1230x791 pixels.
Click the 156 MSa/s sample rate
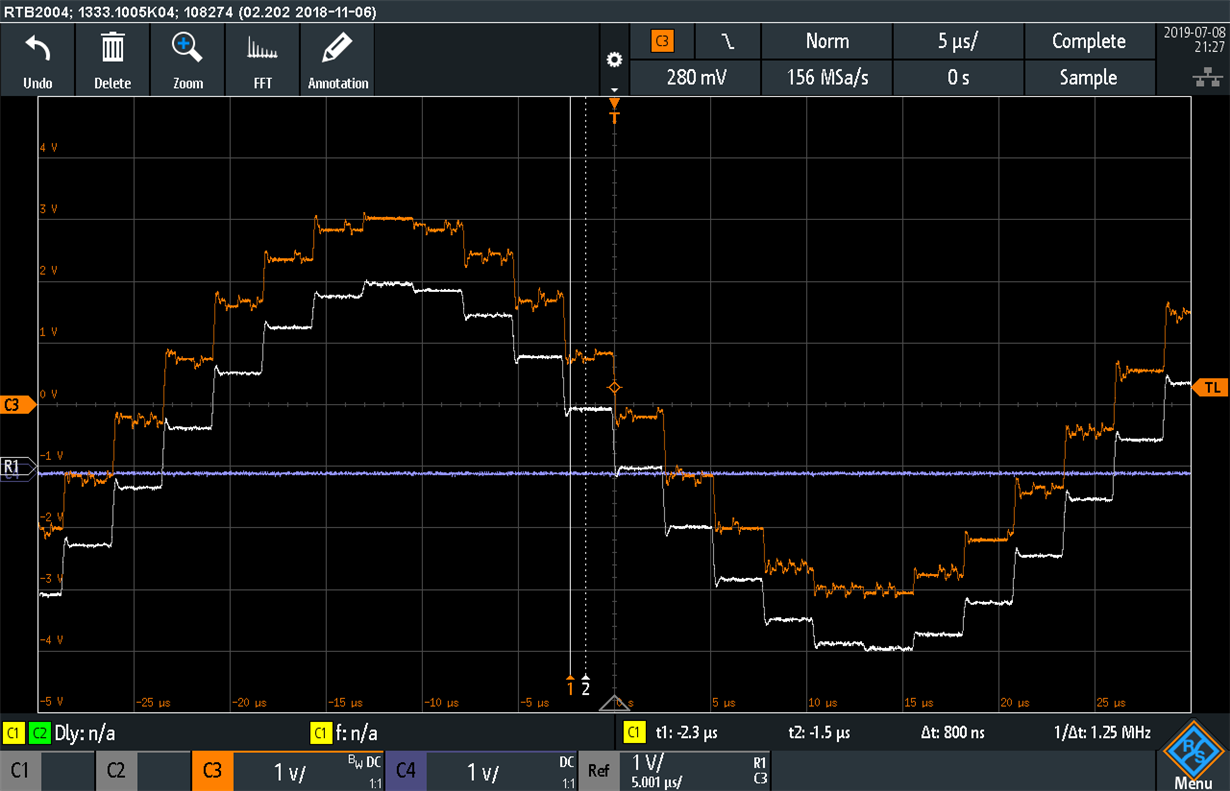(827, 77)
